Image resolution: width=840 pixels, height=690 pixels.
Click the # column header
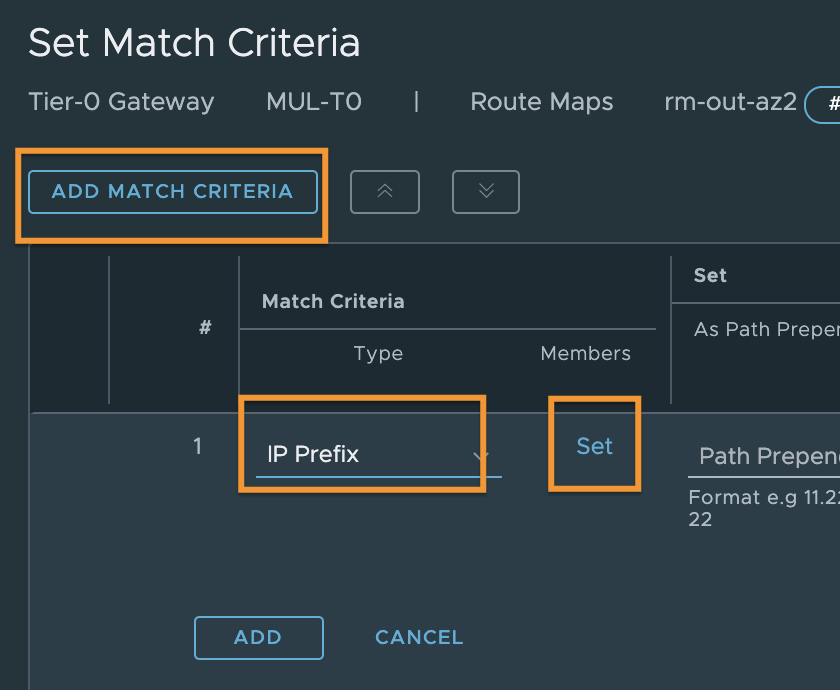pos(205,327)
